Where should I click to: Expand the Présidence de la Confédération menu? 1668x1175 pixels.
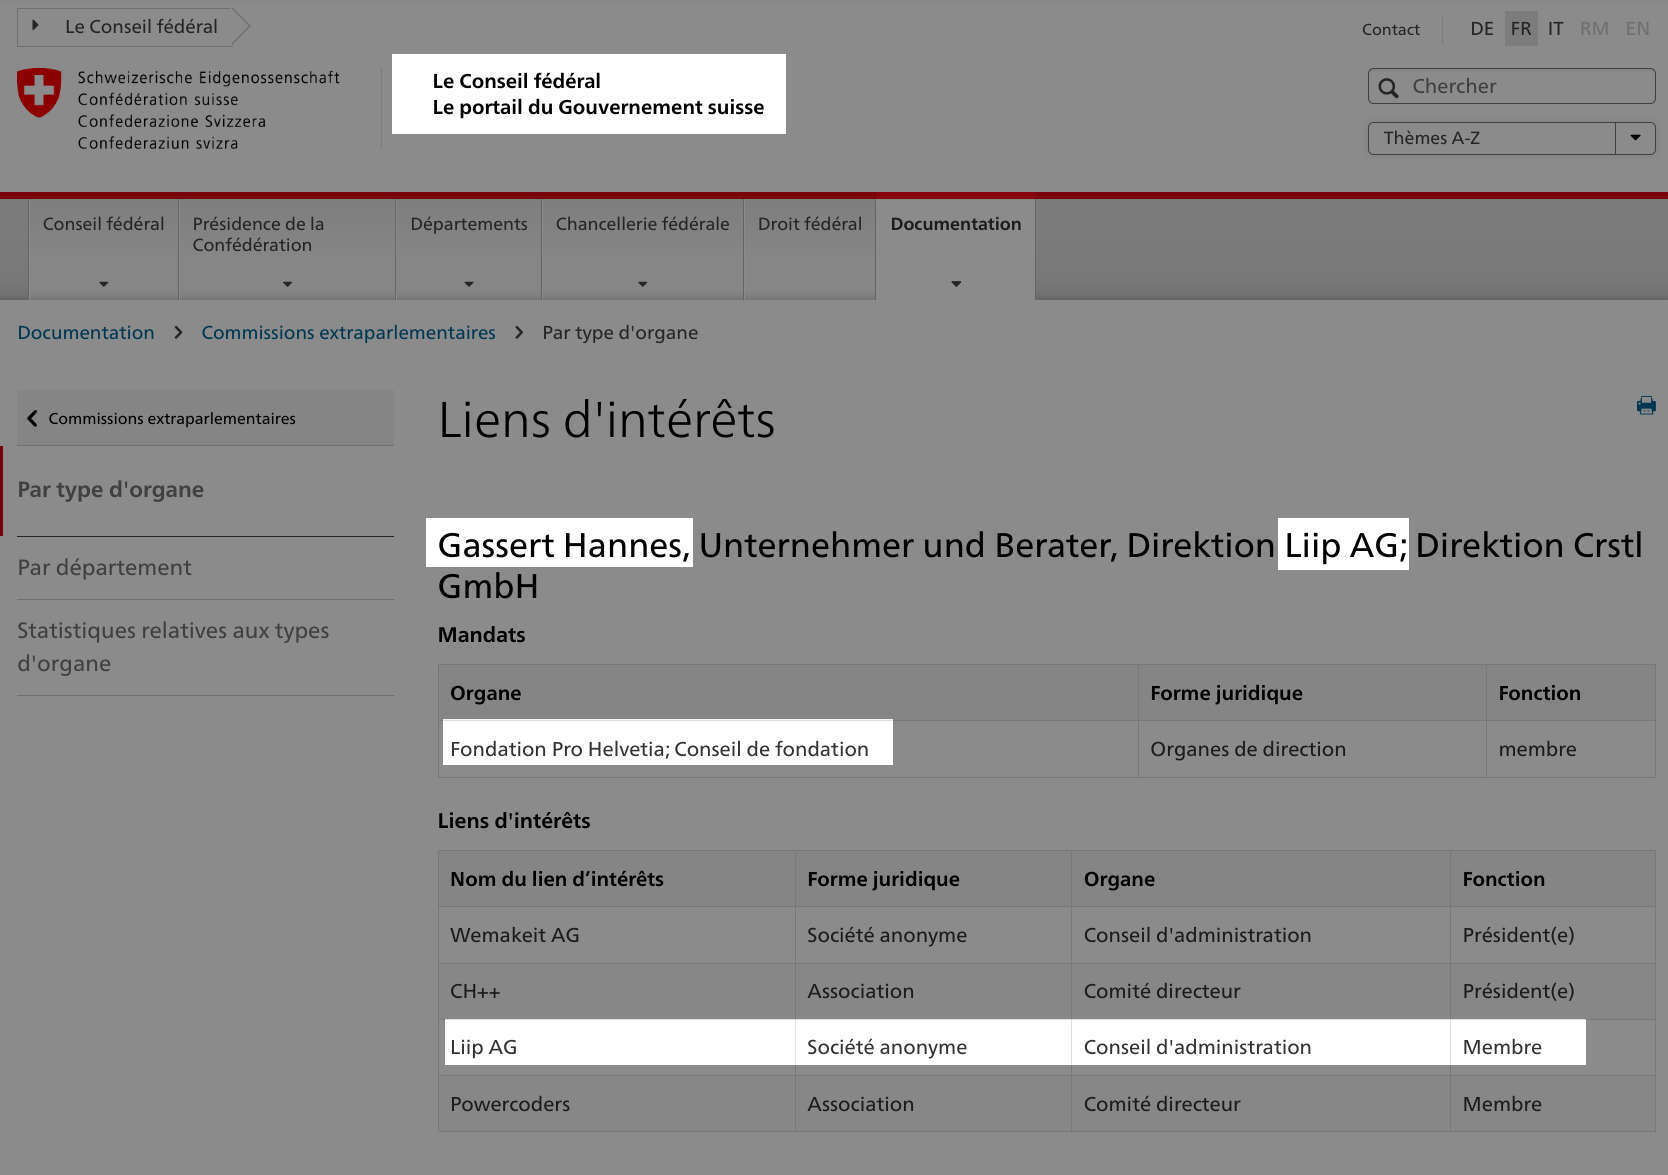tap(287, 284)
